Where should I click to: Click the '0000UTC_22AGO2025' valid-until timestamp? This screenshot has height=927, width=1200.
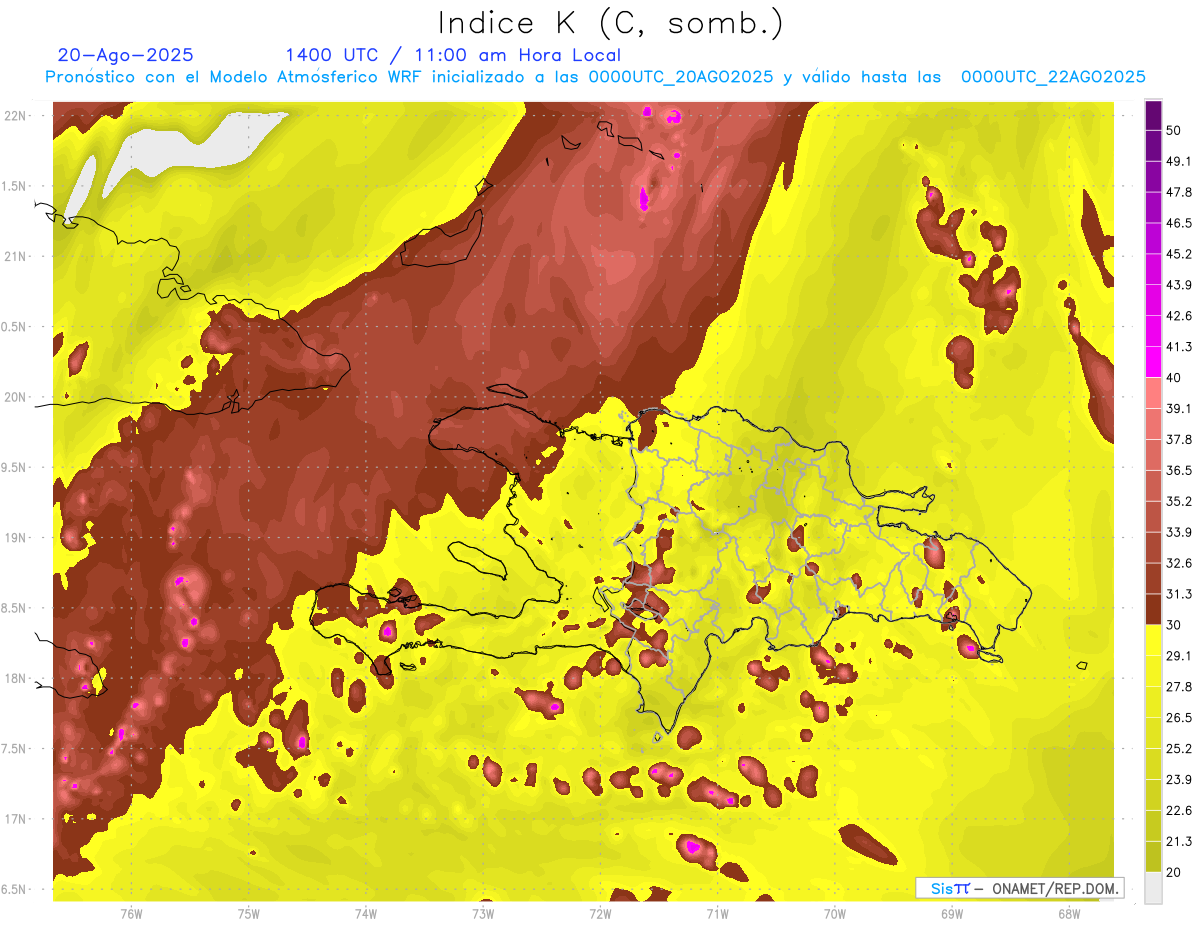point(1053,77)
